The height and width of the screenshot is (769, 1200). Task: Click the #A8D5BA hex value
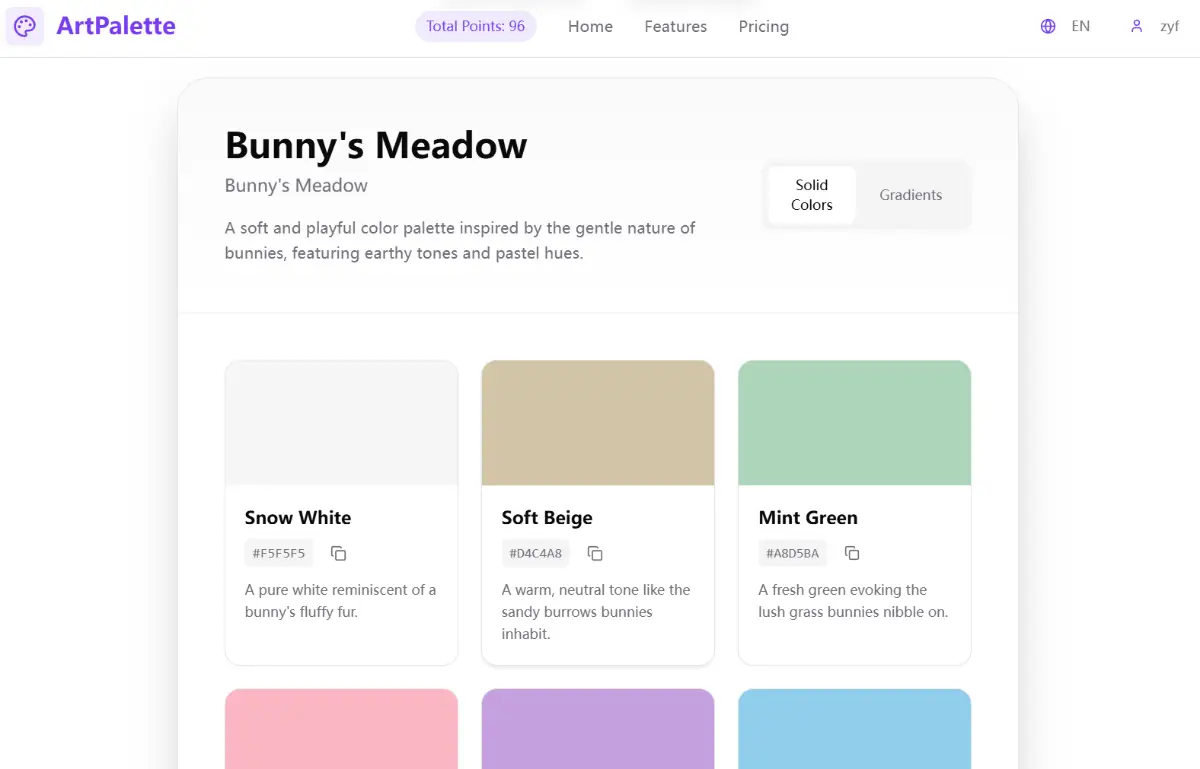[x=793, y=553]
